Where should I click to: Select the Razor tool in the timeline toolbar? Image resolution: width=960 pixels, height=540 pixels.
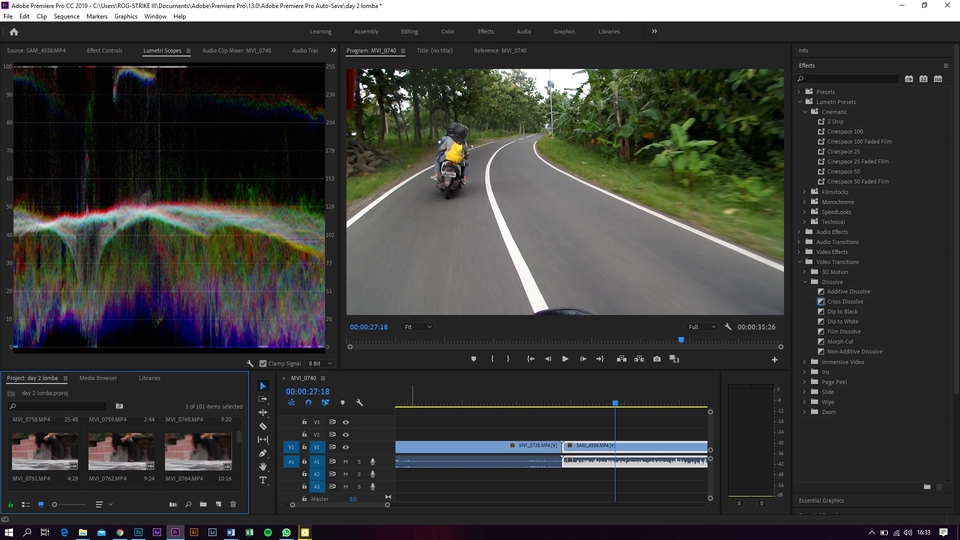(x=263, y=426)
